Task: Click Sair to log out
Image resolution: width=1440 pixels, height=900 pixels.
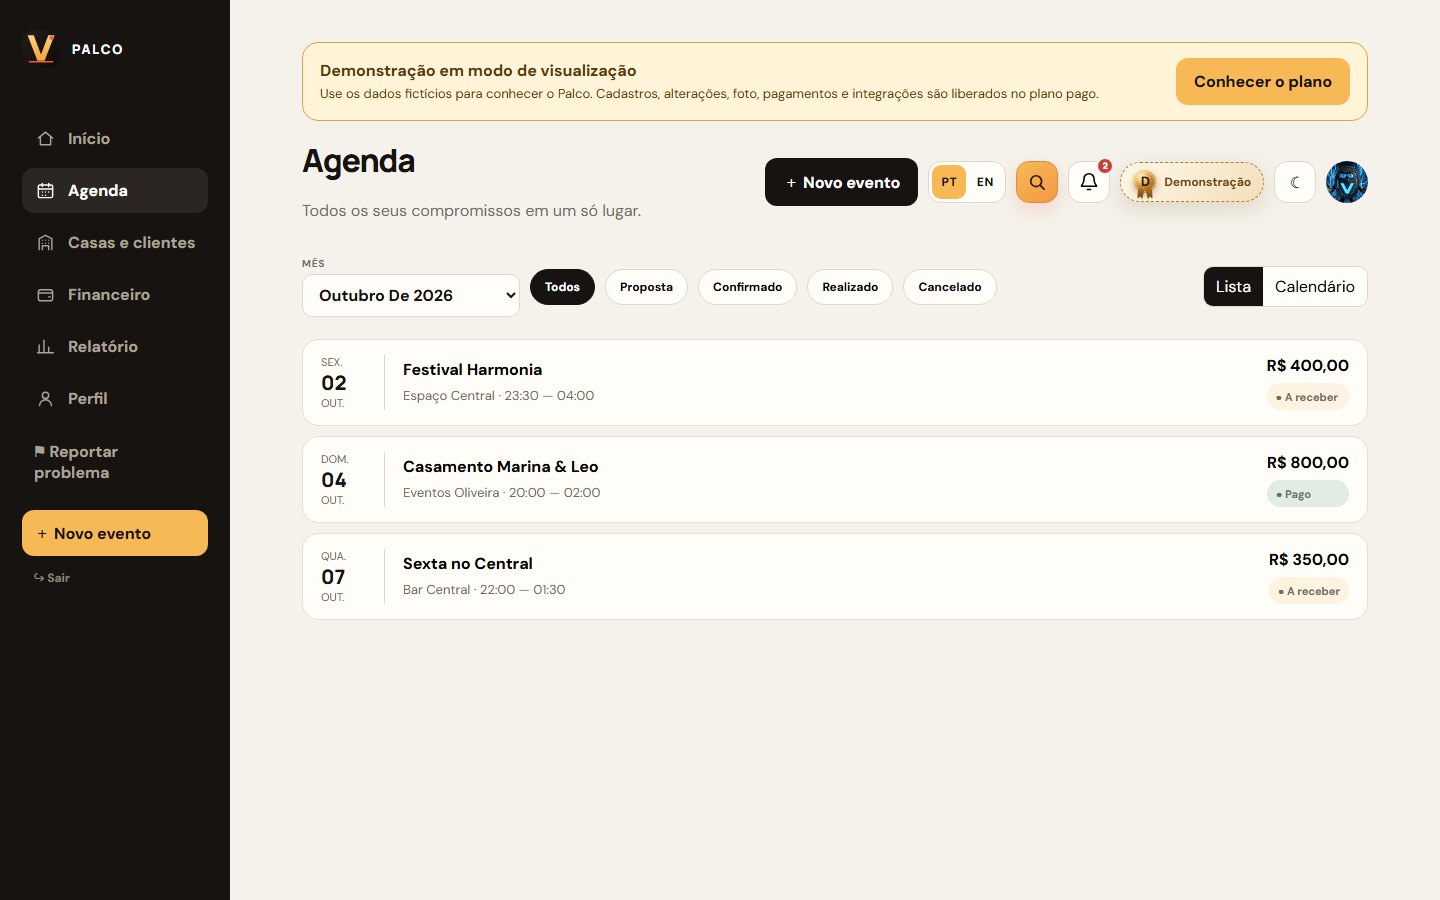Action: 52,578
